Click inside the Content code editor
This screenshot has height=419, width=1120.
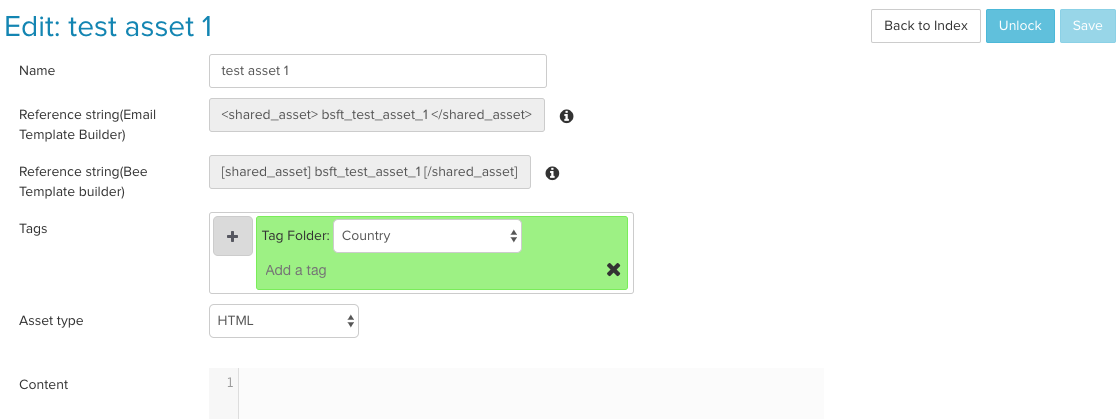(x=531, y=394)
